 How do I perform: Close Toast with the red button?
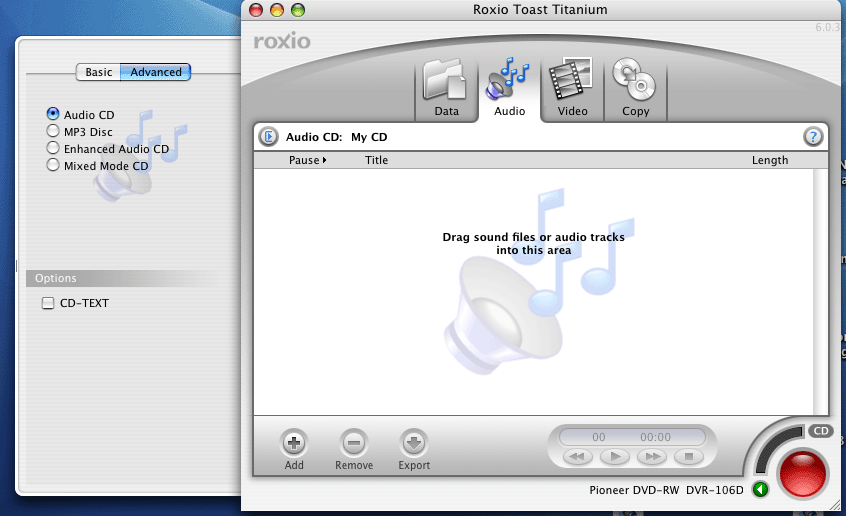256,10
